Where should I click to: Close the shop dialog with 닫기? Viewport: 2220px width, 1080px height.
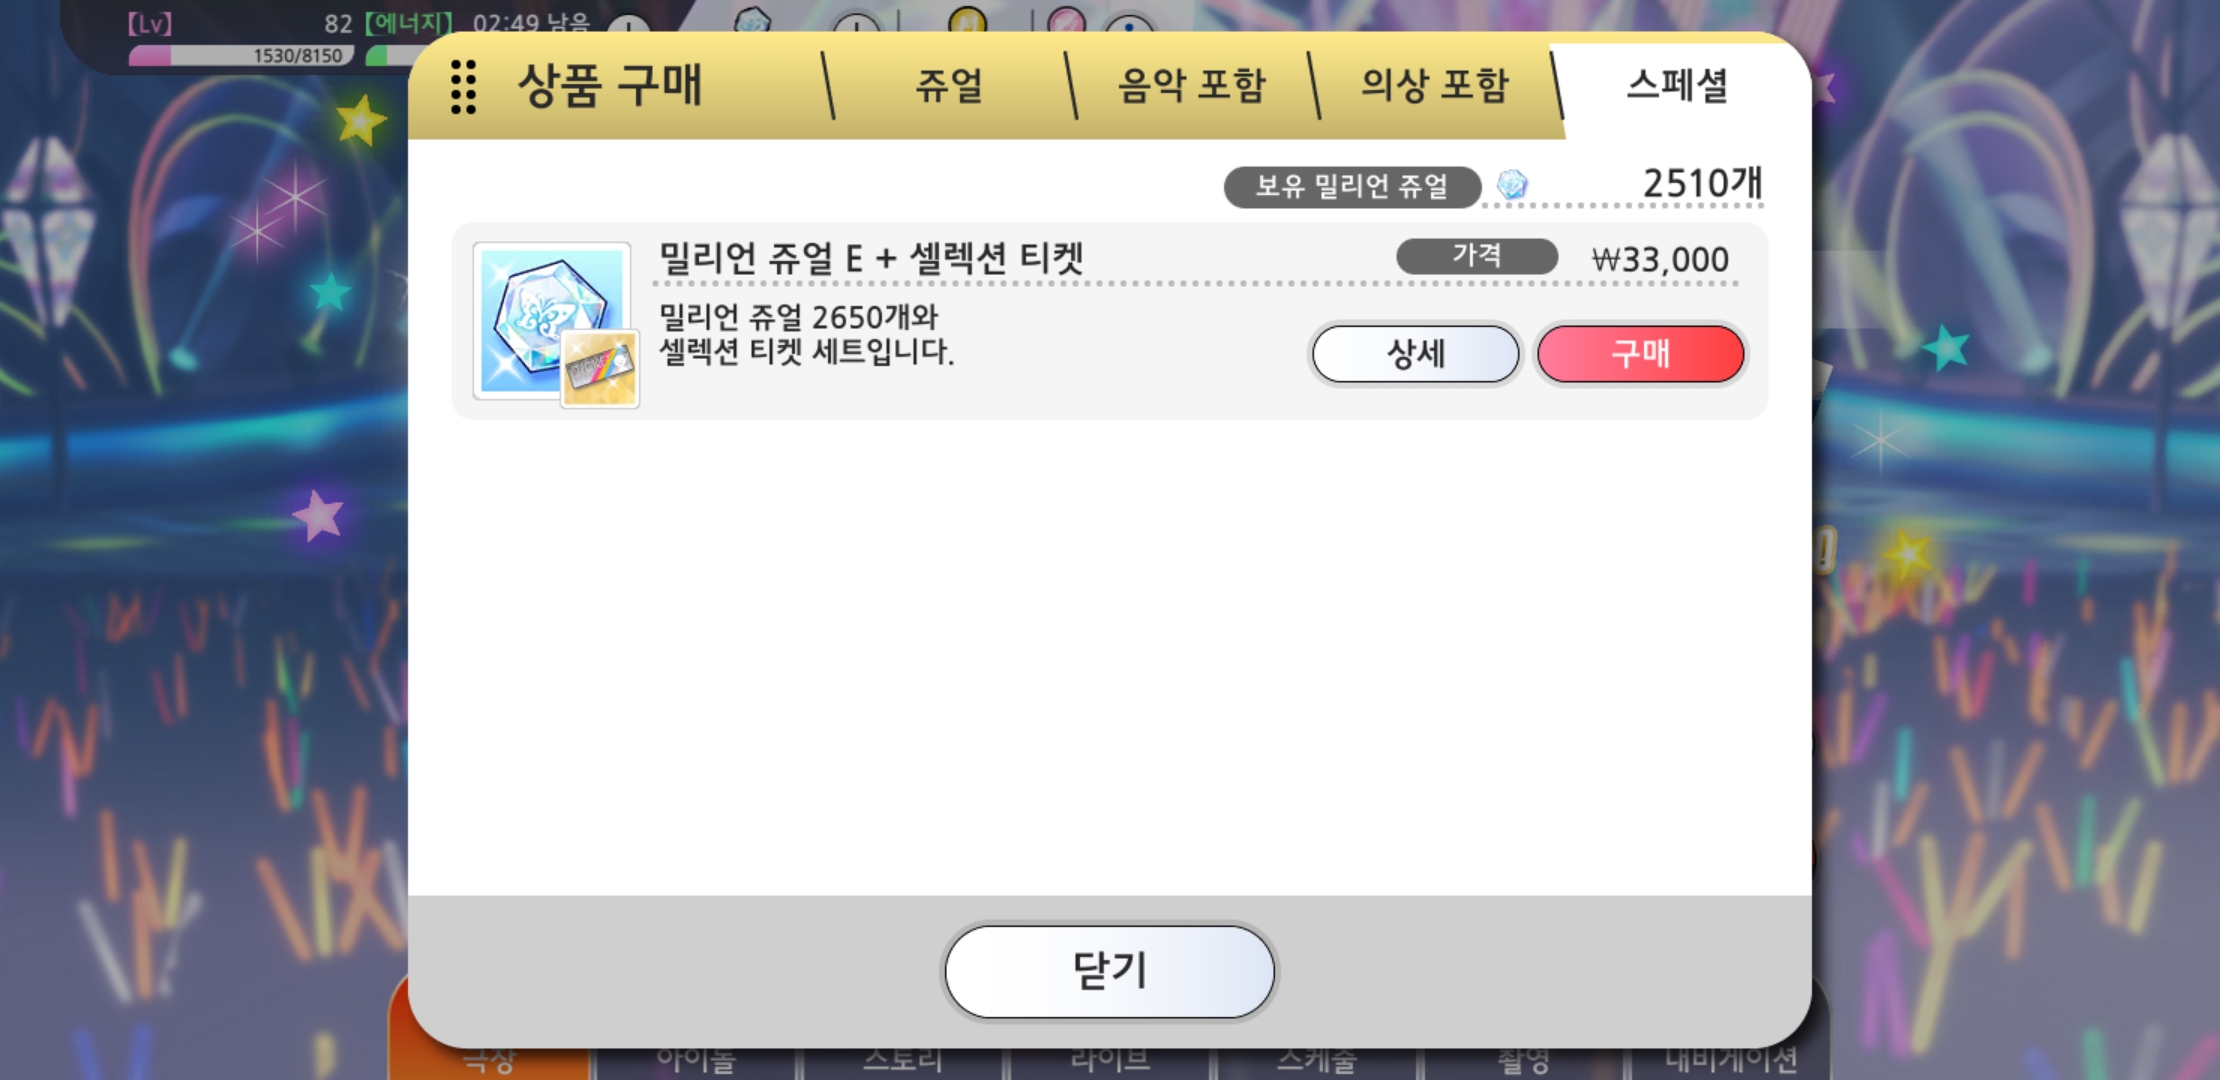[x=1110, y=971]
